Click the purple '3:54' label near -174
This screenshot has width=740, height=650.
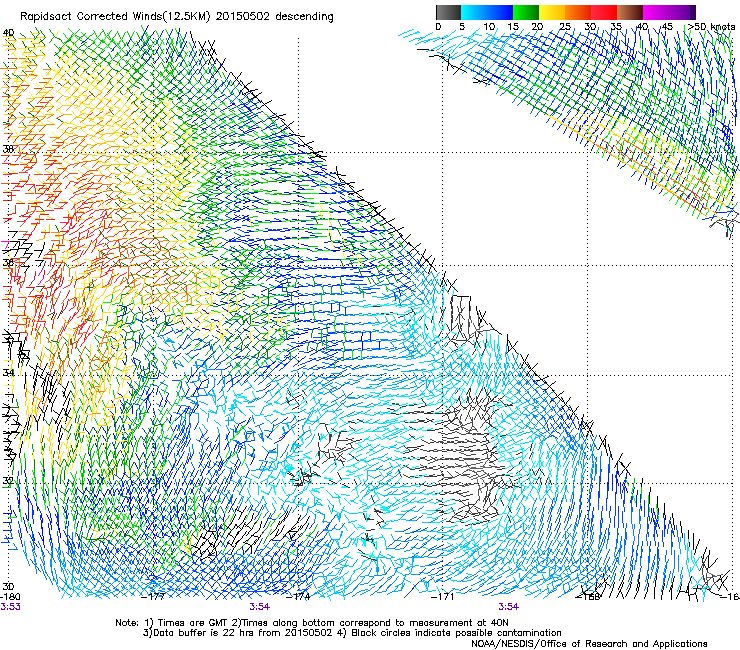coord(259,607)
